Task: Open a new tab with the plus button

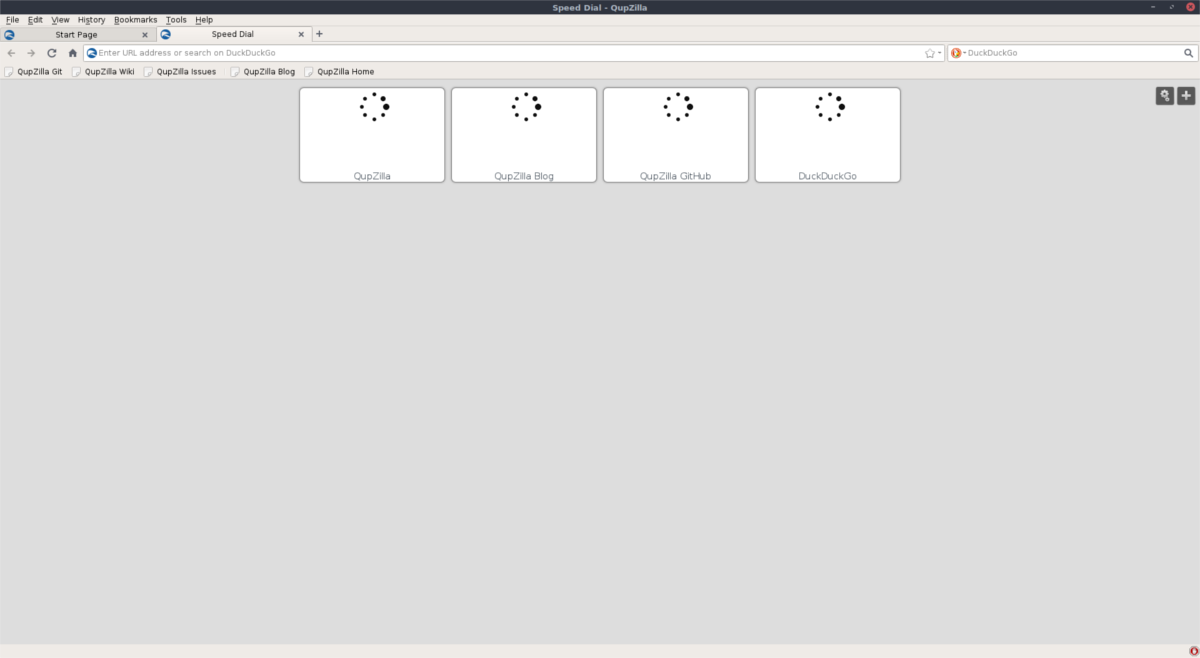Action: [x=319, y=34]
